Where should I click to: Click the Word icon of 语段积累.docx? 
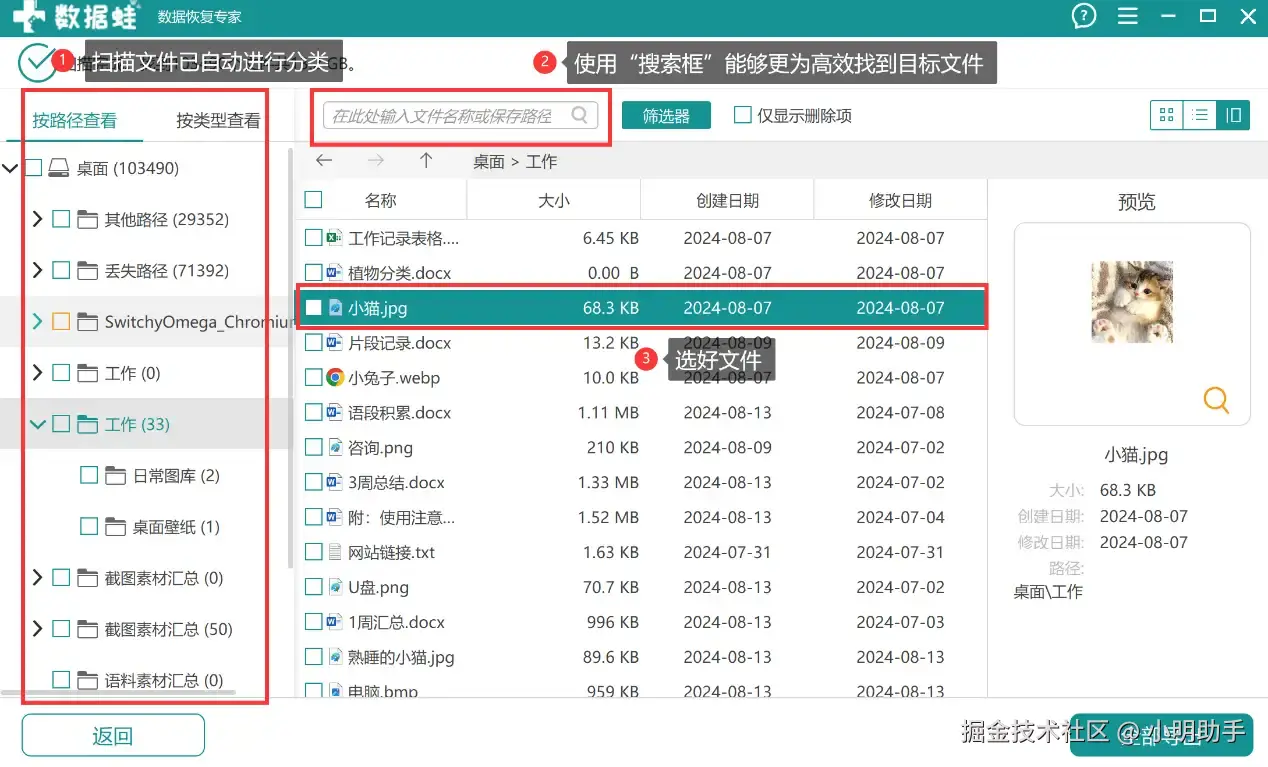[x=336, y=412]
